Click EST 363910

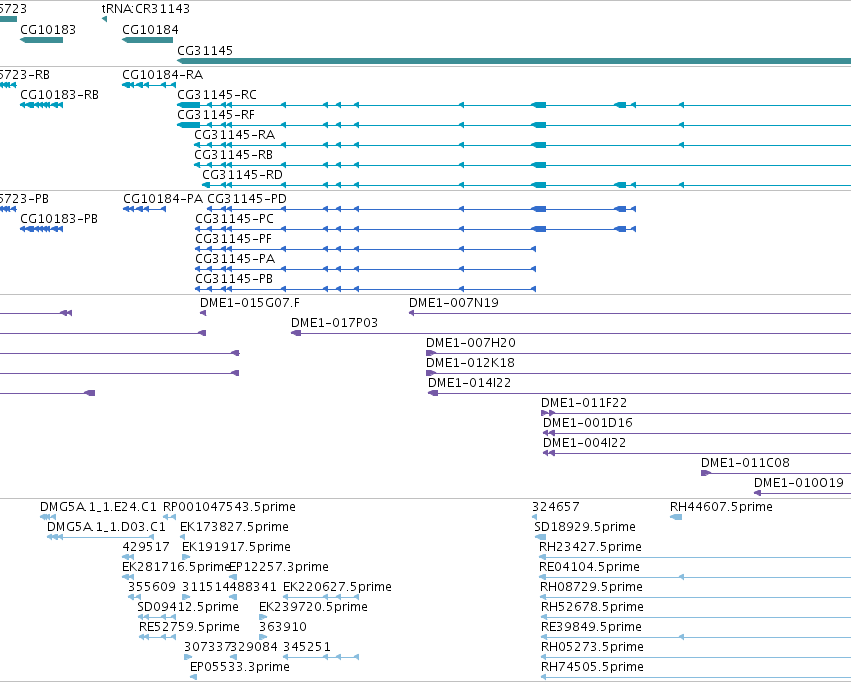pyautogui.click(x=283, y=627)
